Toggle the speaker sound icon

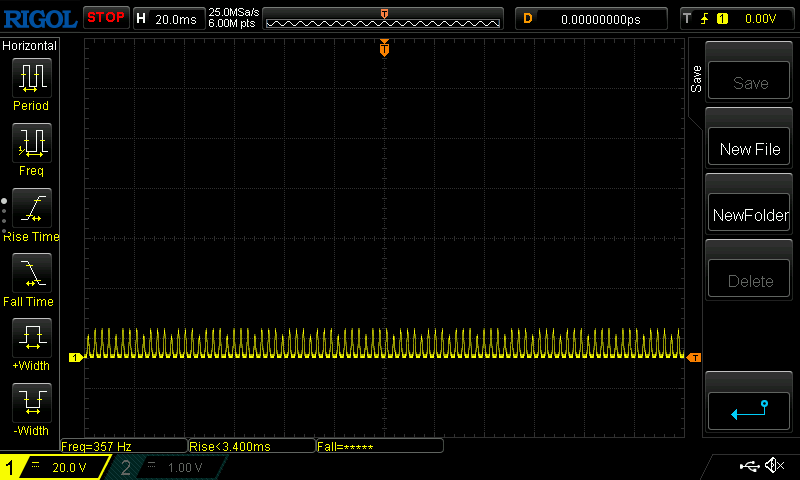(774, 466)
